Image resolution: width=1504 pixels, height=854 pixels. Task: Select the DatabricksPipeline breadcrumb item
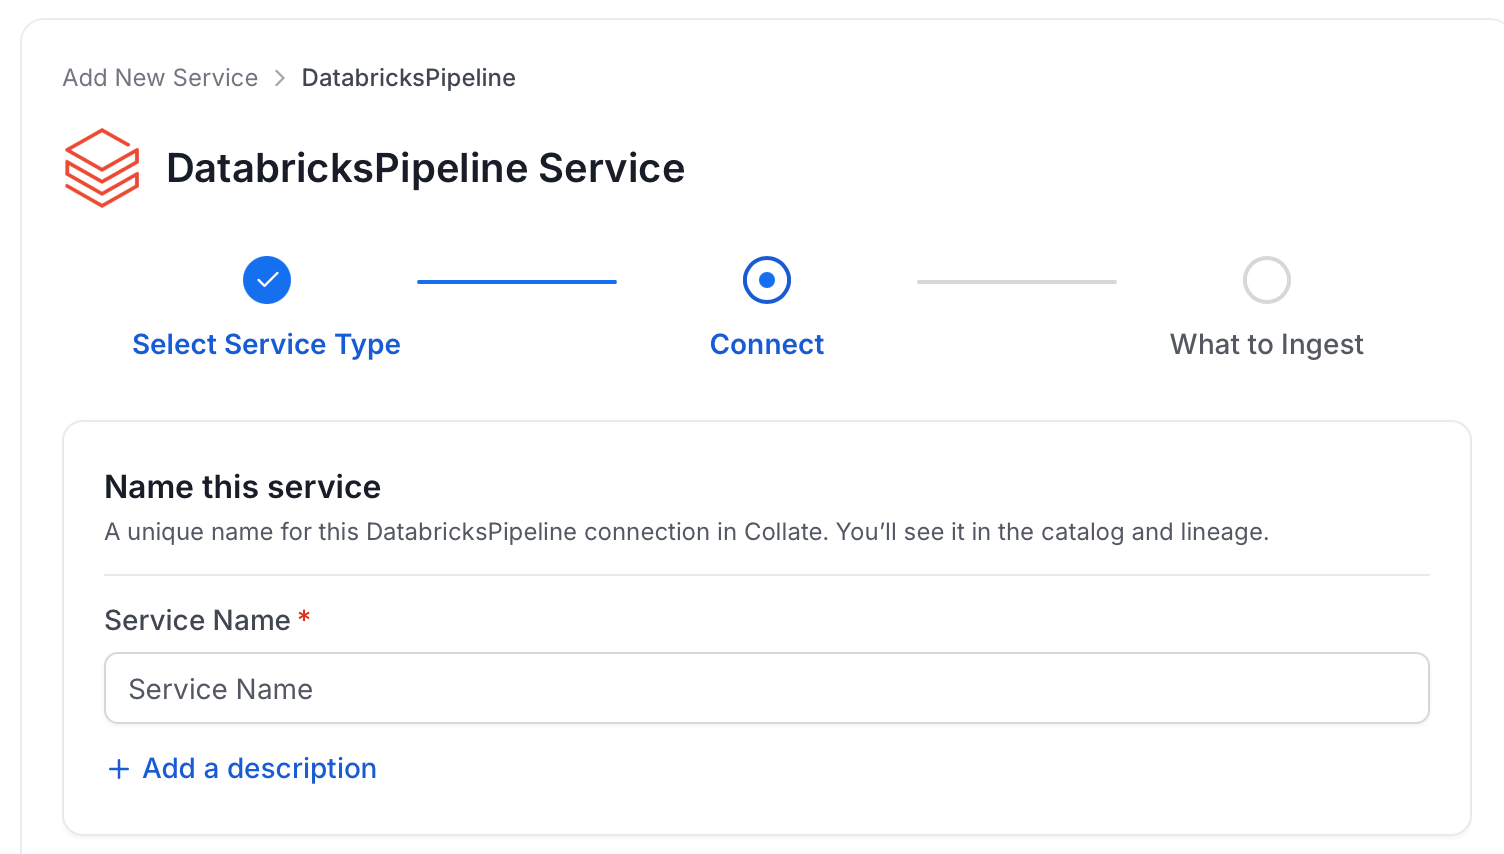(x=409, y=78)
